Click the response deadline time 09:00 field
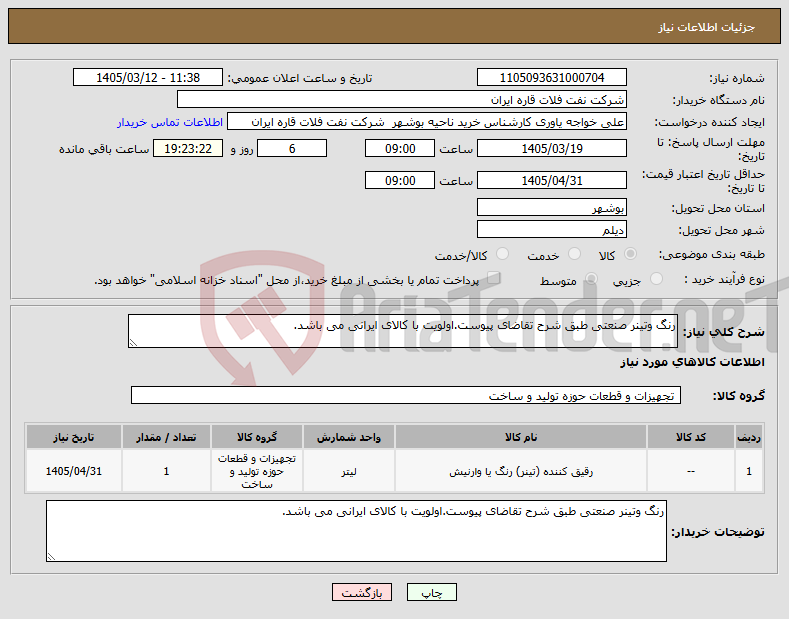The image size is (789, 619). pyautogui.click(x=400, y=148)
